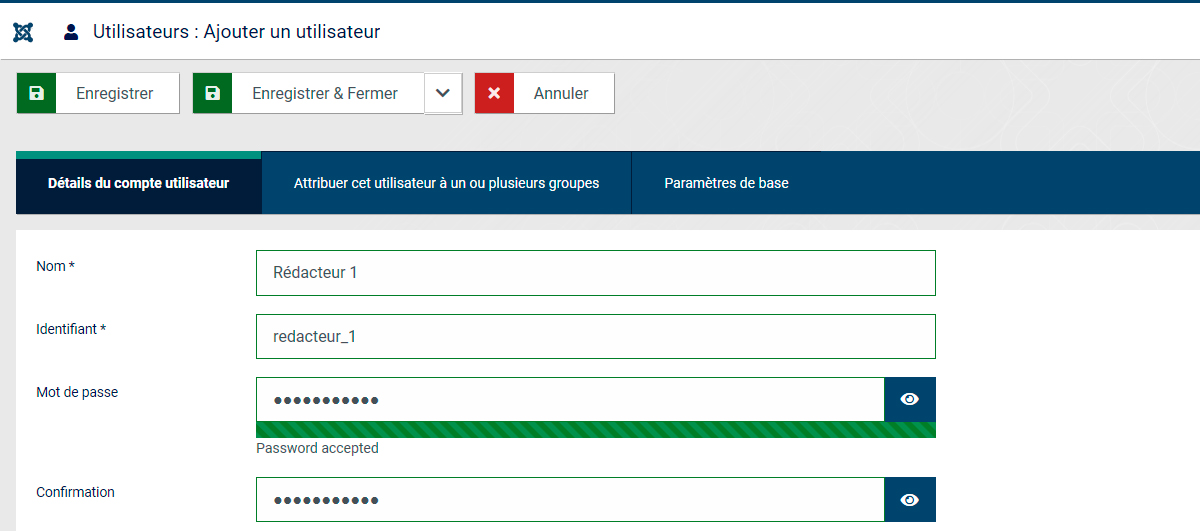This screenshot has height=531, width=1200.
Task: Switch to Attribuer cet utilisateur à groupes tab
Action: pyautogui.click(x=447, y=183)
